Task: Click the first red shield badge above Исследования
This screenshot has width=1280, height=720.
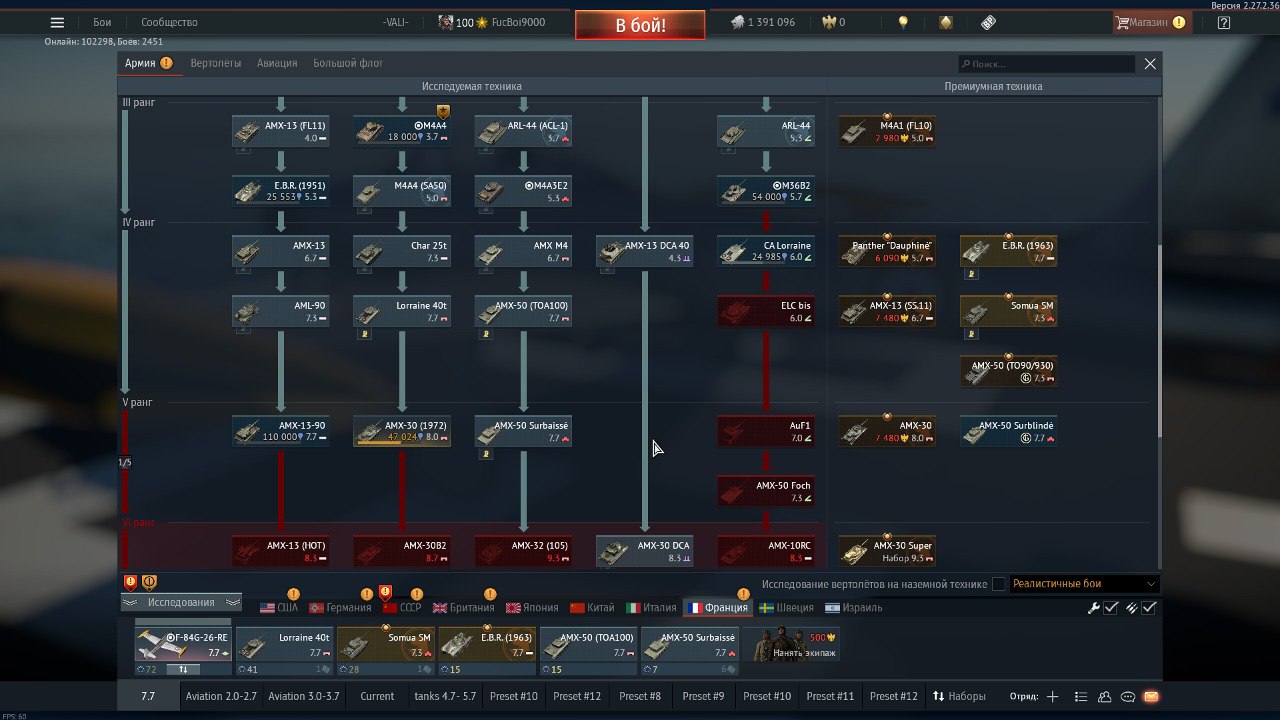Action: tap(130, 582)
